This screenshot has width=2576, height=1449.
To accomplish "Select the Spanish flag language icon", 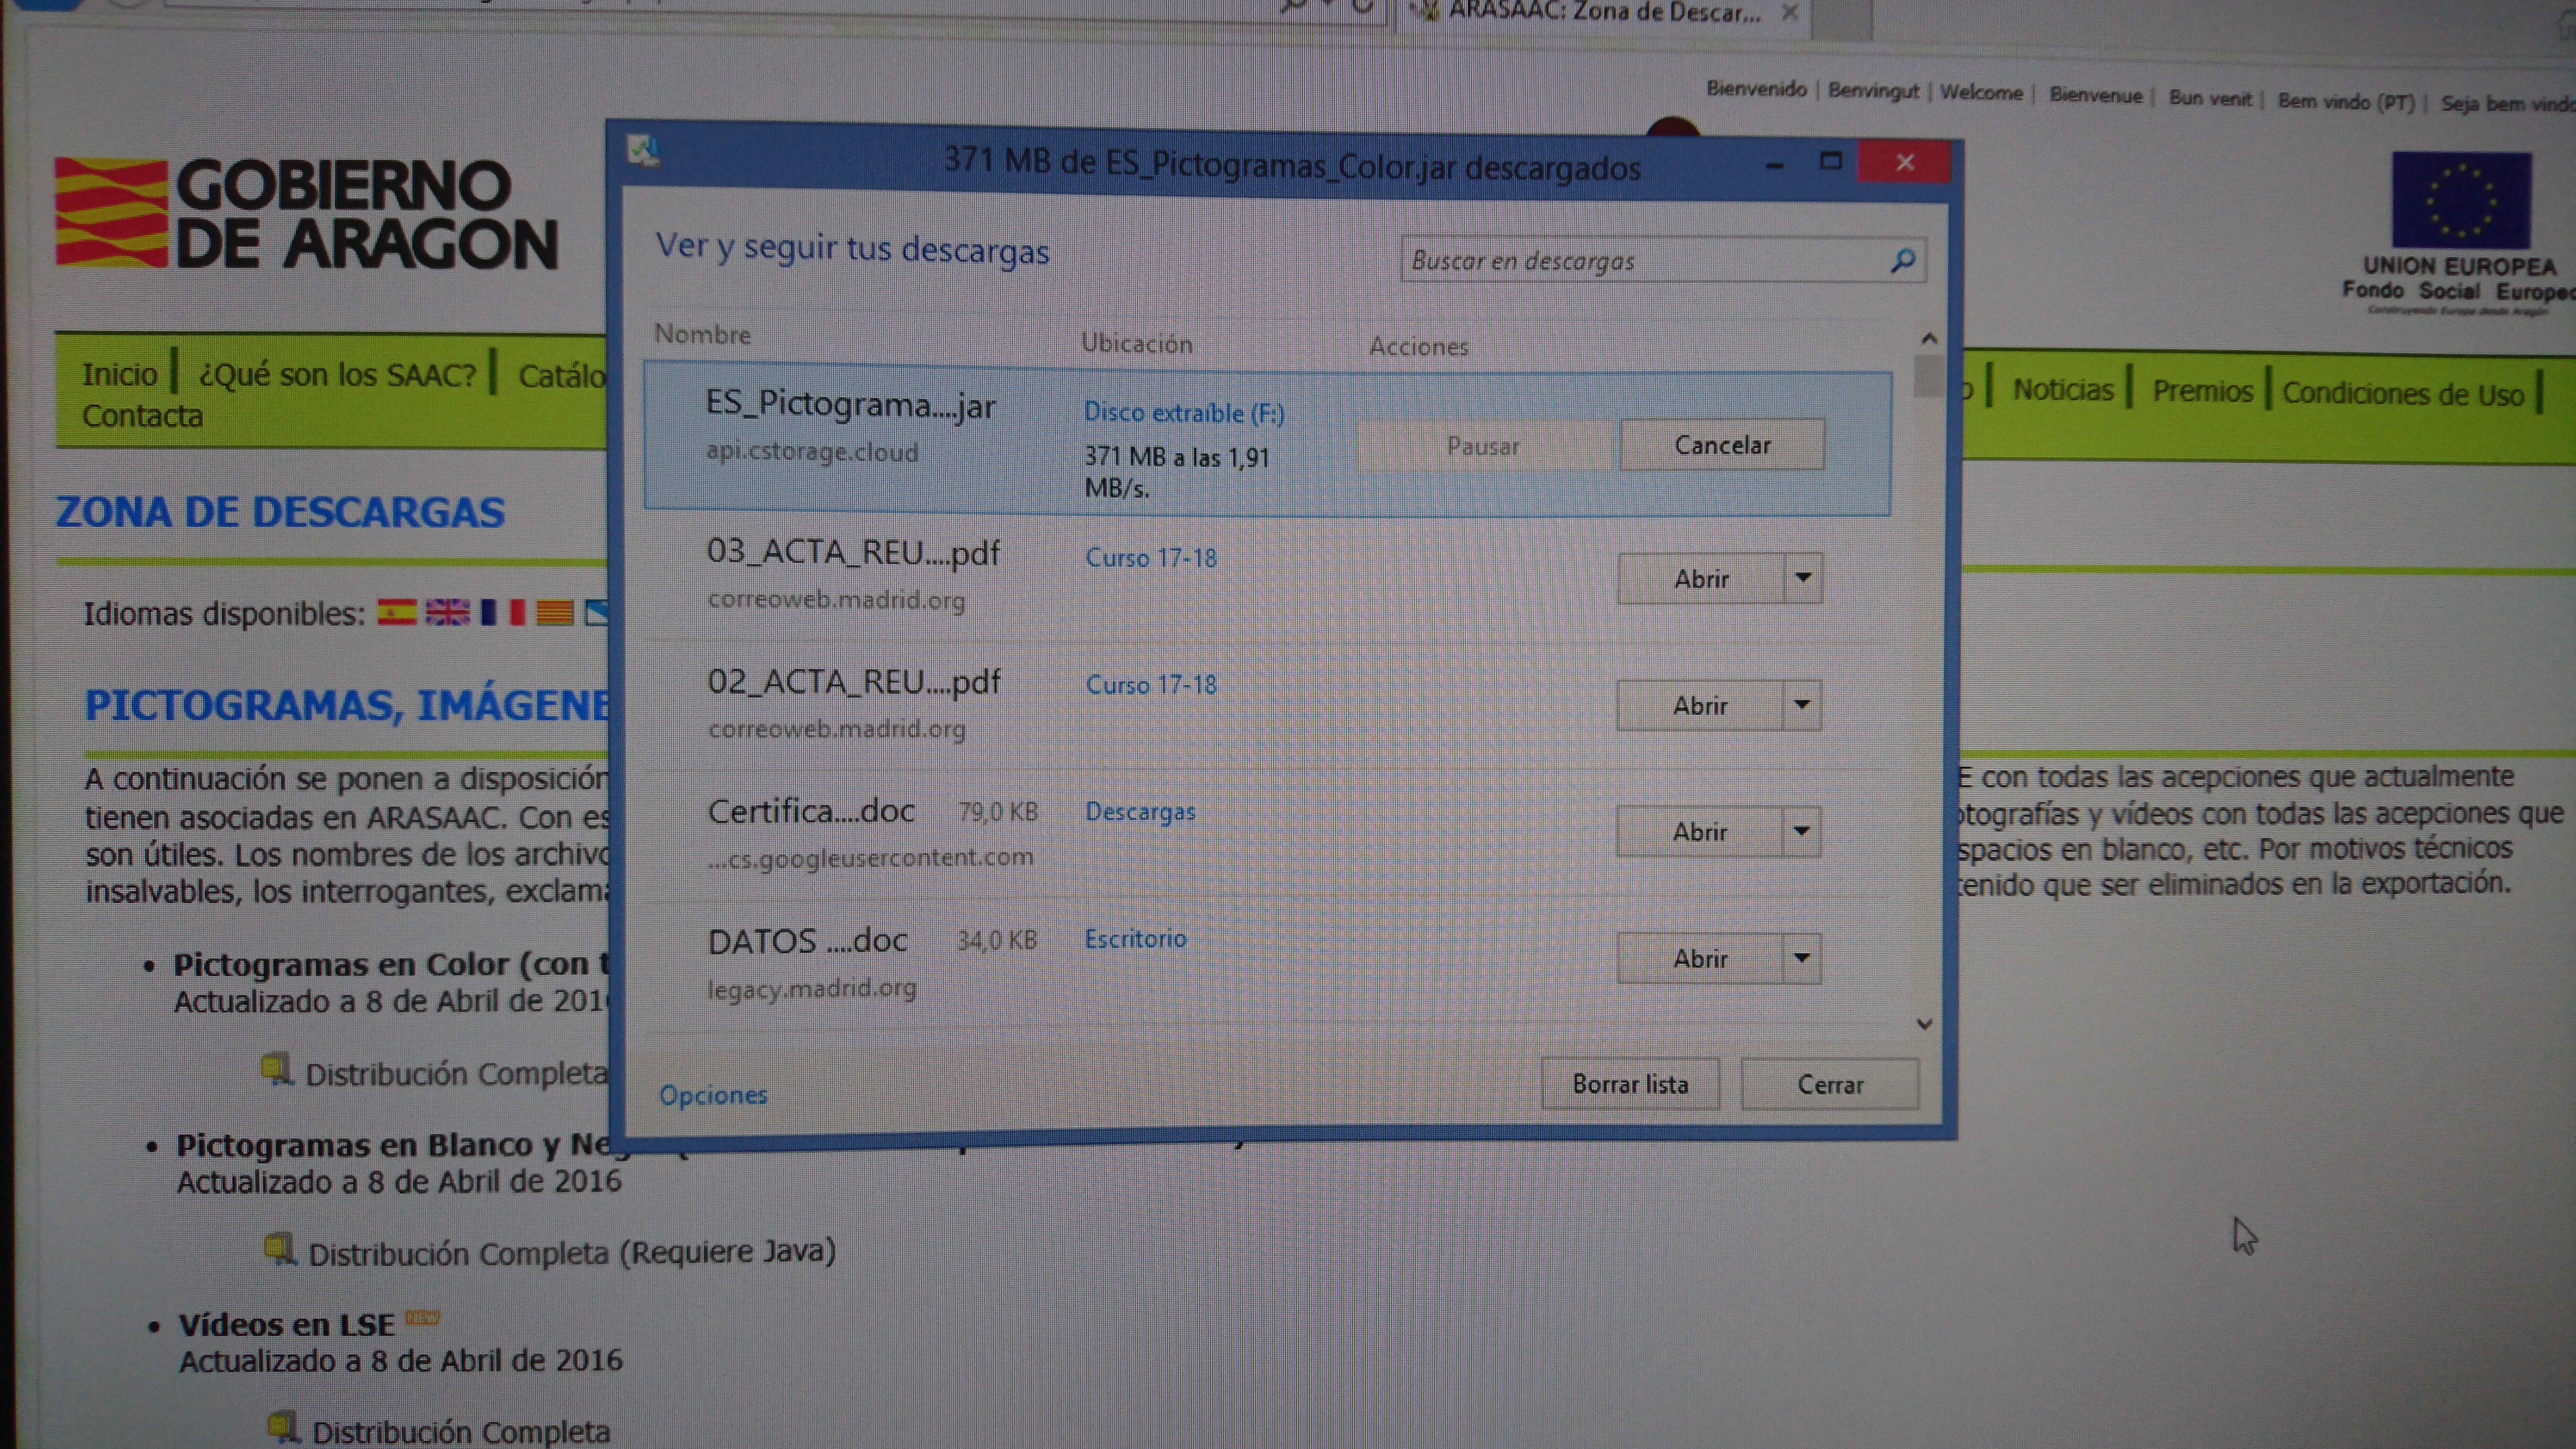I will click(x=396, y=612).
